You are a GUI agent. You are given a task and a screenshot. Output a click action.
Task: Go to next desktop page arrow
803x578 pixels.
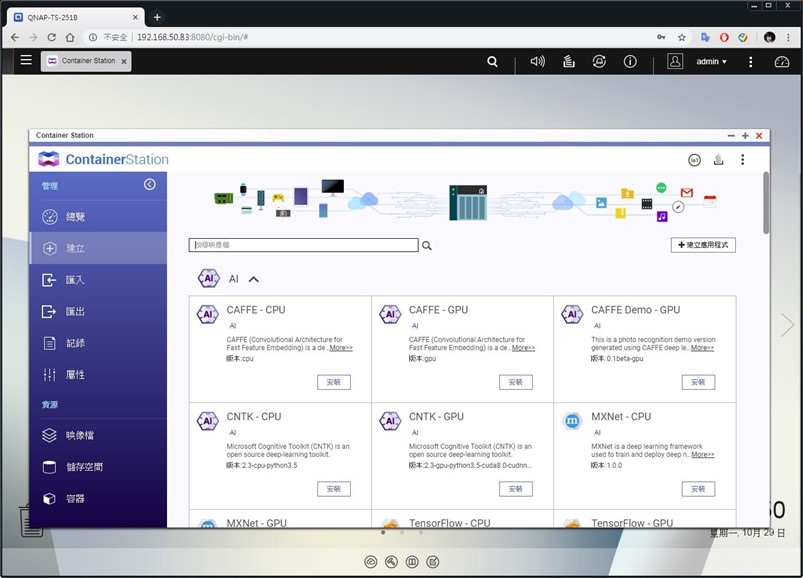pos(787,325)
